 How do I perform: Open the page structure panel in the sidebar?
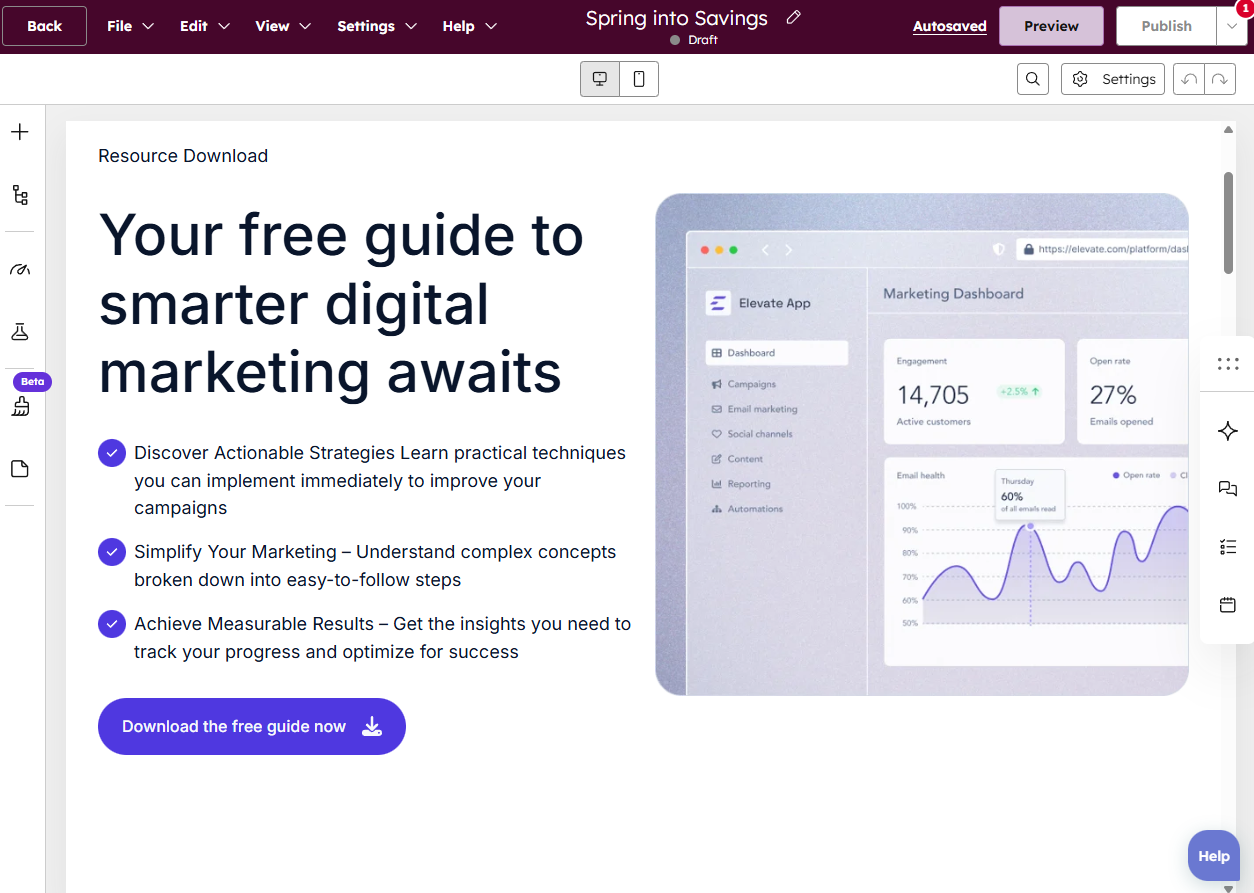coord(19,195)
